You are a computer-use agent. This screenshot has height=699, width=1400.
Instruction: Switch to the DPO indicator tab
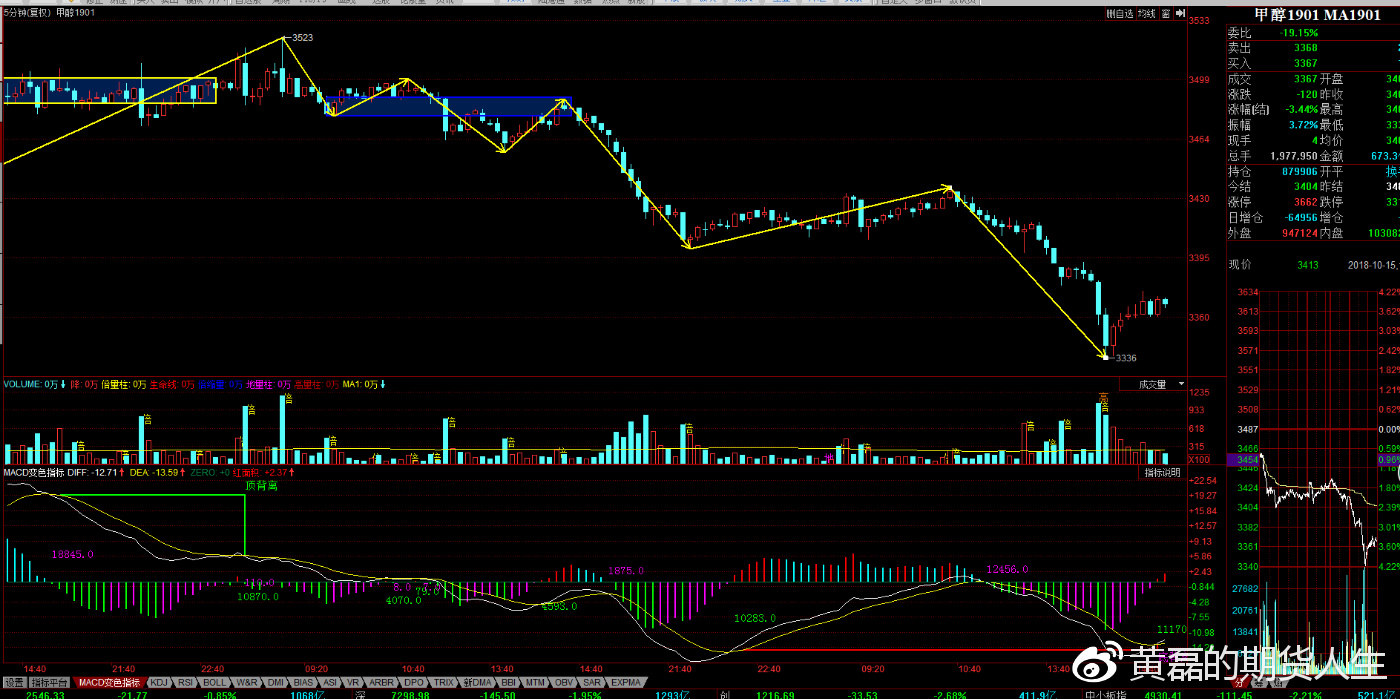point(413,682)
